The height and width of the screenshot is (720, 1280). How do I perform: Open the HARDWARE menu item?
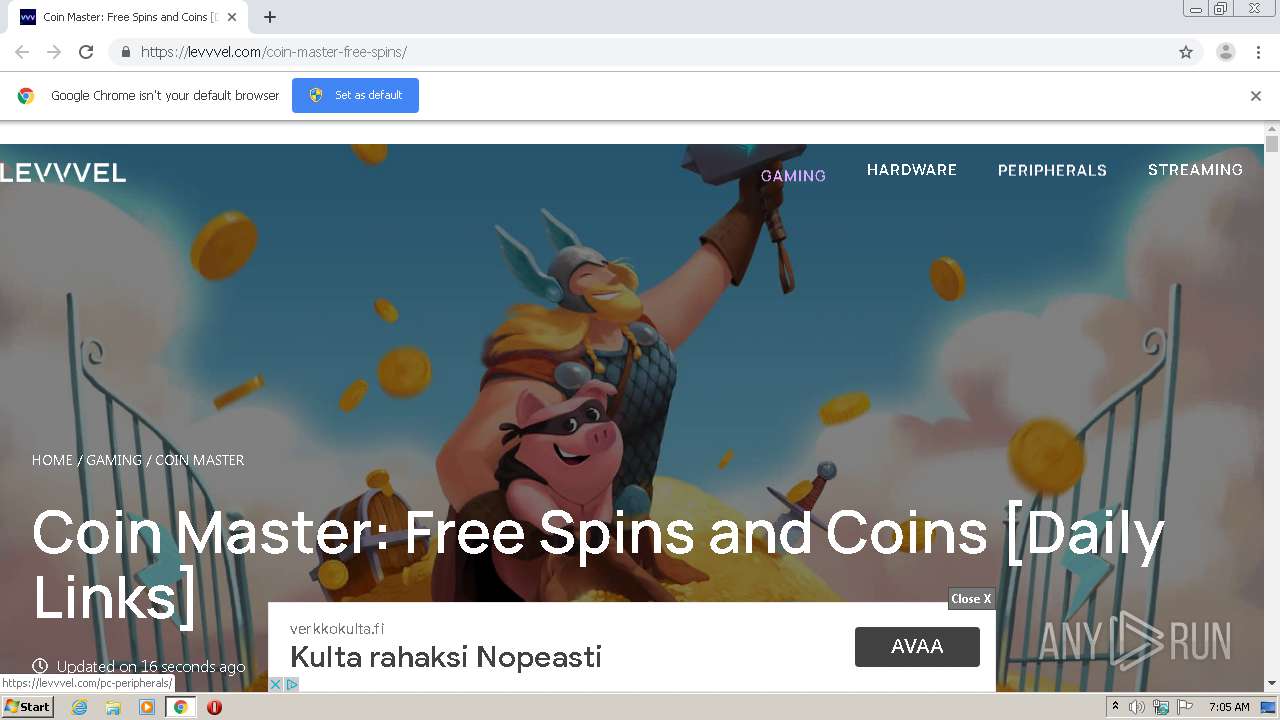pyautogui.click(x=912, y=170)
